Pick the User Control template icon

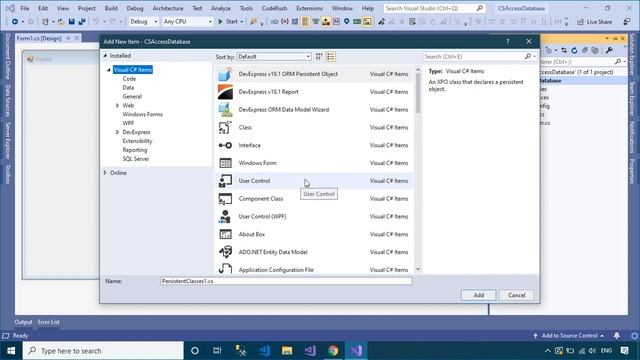[x=225, y=181]
